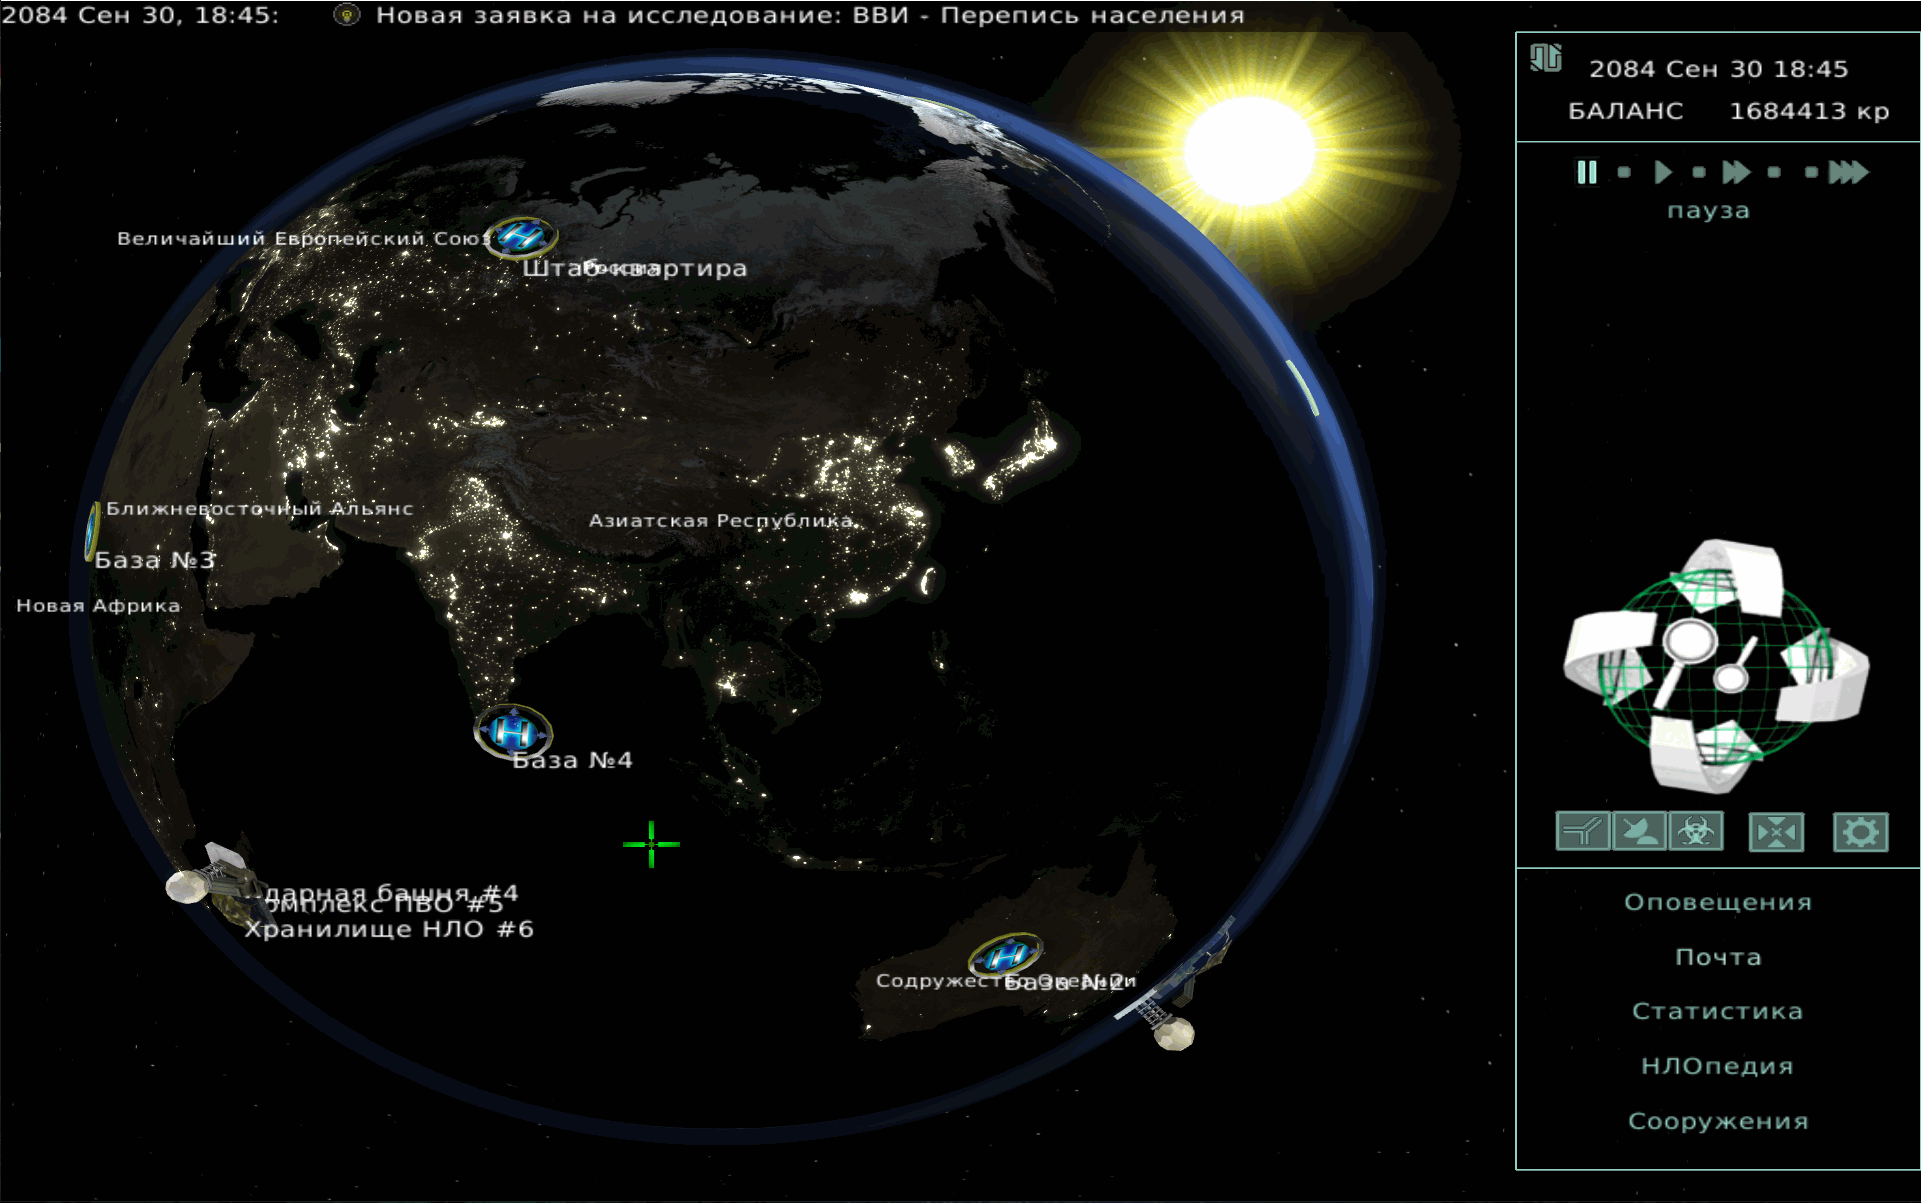
Task: Pause the game time
Action: pos(1586,172)
